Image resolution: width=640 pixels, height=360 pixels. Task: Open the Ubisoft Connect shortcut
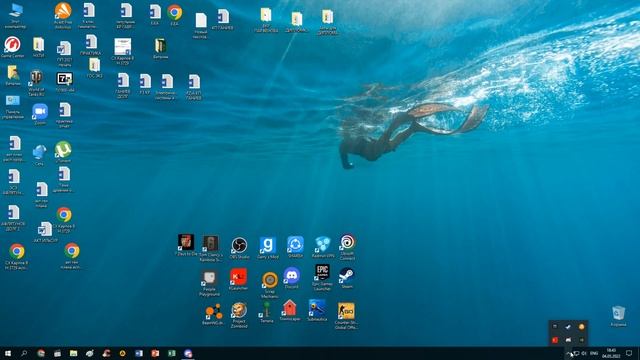[x=347, y=247]
